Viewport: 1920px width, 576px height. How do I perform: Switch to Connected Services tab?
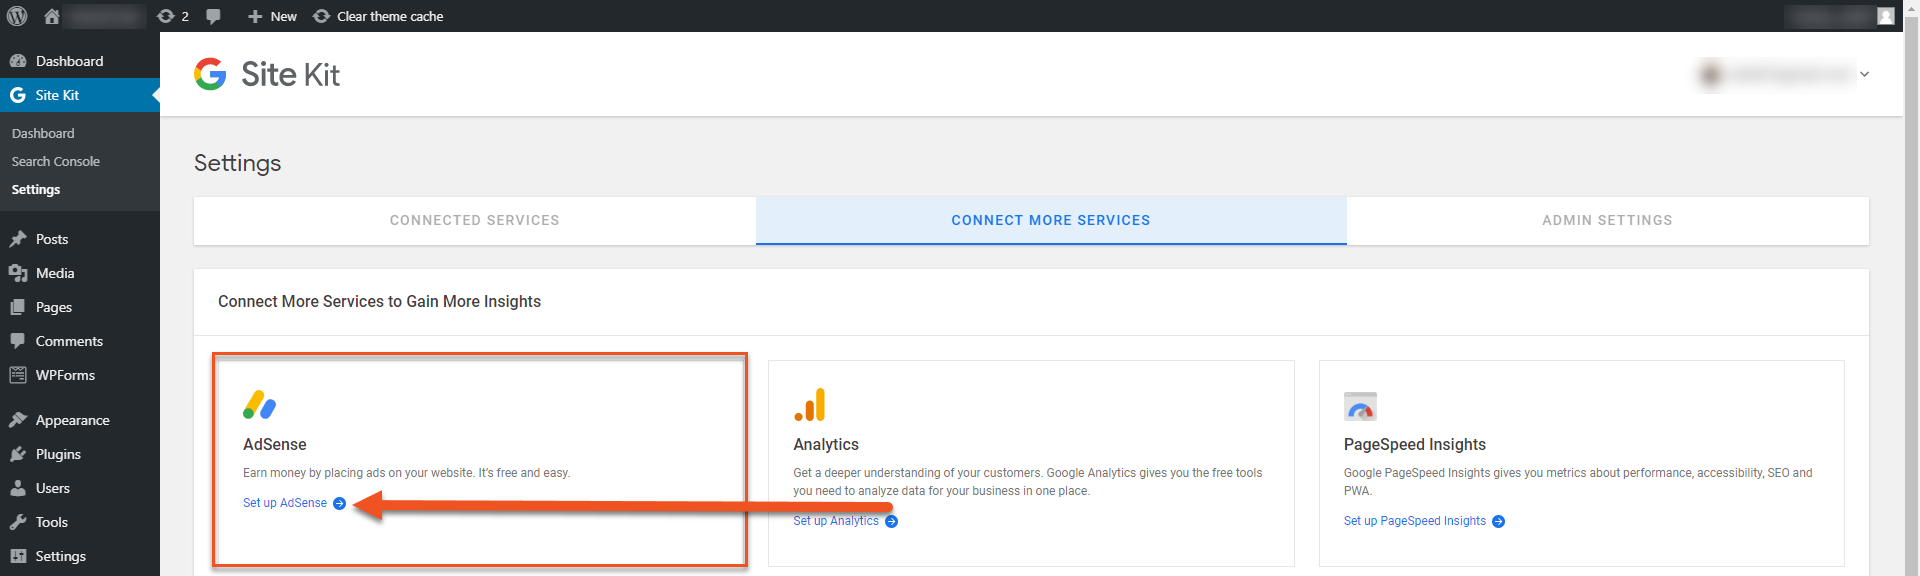pyautogui.click(x=474, y=220)
